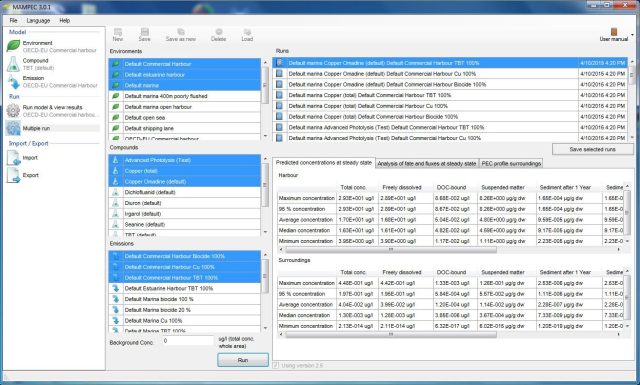Select Default Commercial Harbour environment
The image size is (640, 385).
point(184,64)
